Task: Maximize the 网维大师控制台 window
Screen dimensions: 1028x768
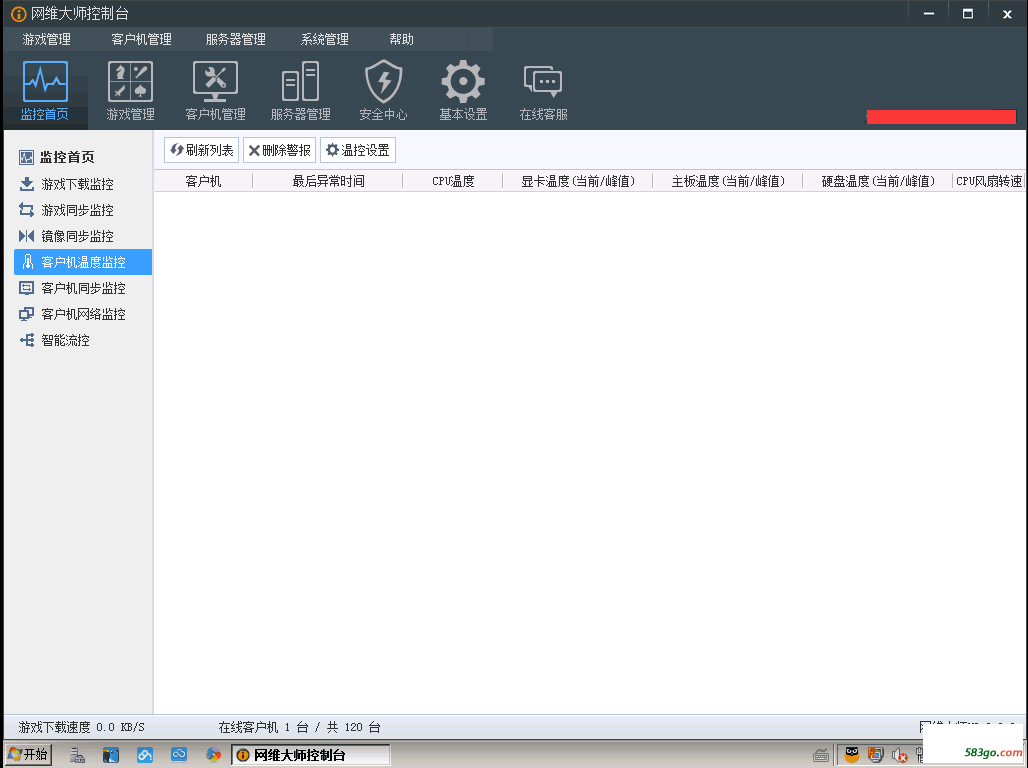Action: point(968,14)
